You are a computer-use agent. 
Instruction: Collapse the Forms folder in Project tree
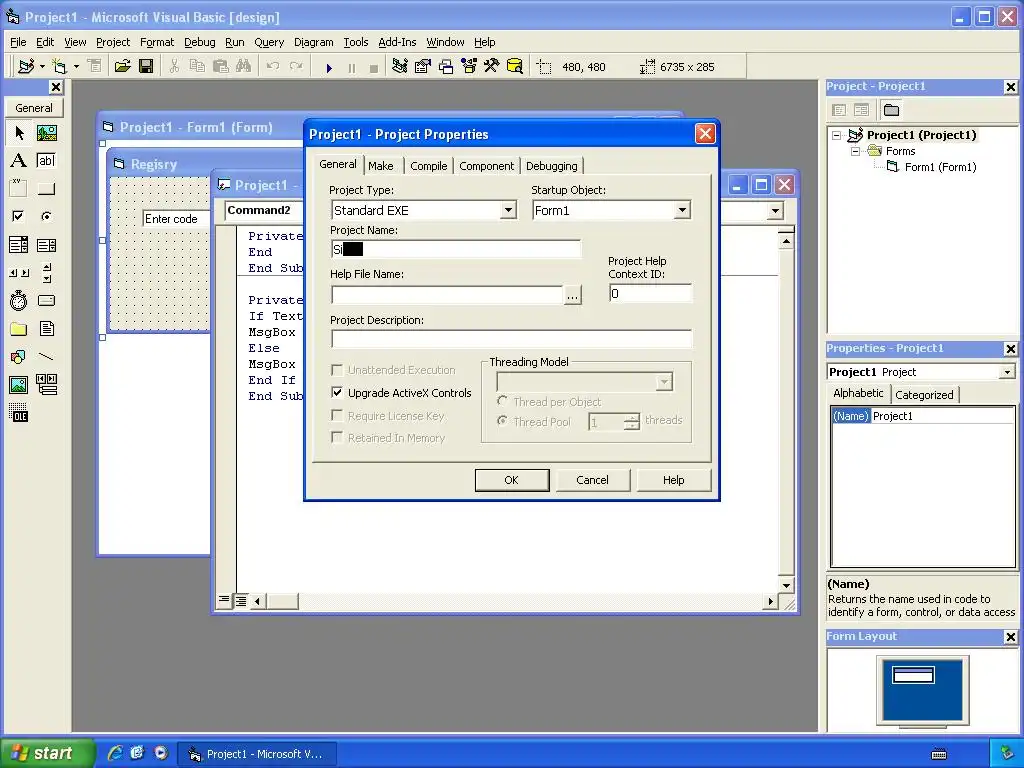[x=855, y=151]
